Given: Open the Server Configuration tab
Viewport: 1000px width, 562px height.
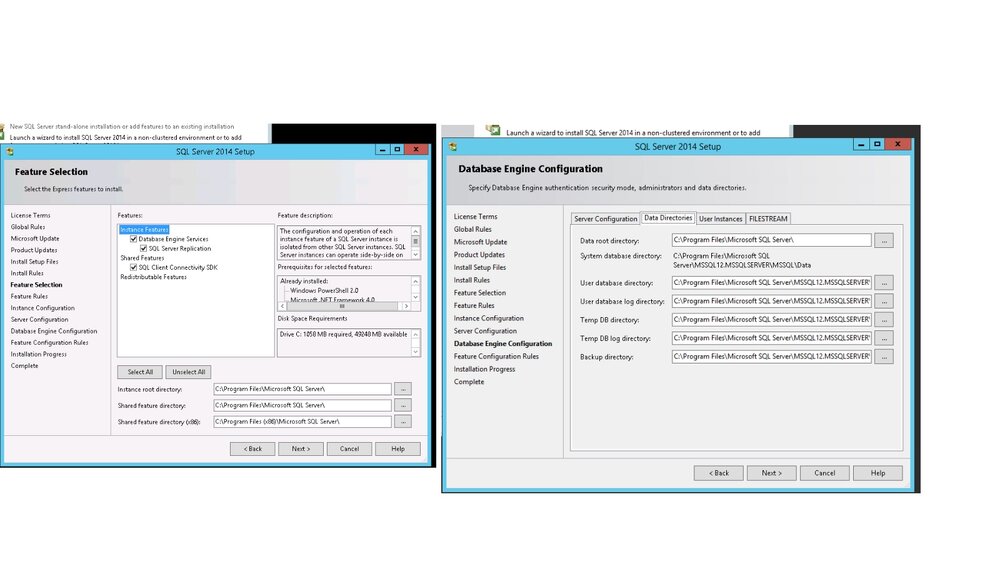Looking at the screenshot, I should click(x=605, y=219).
